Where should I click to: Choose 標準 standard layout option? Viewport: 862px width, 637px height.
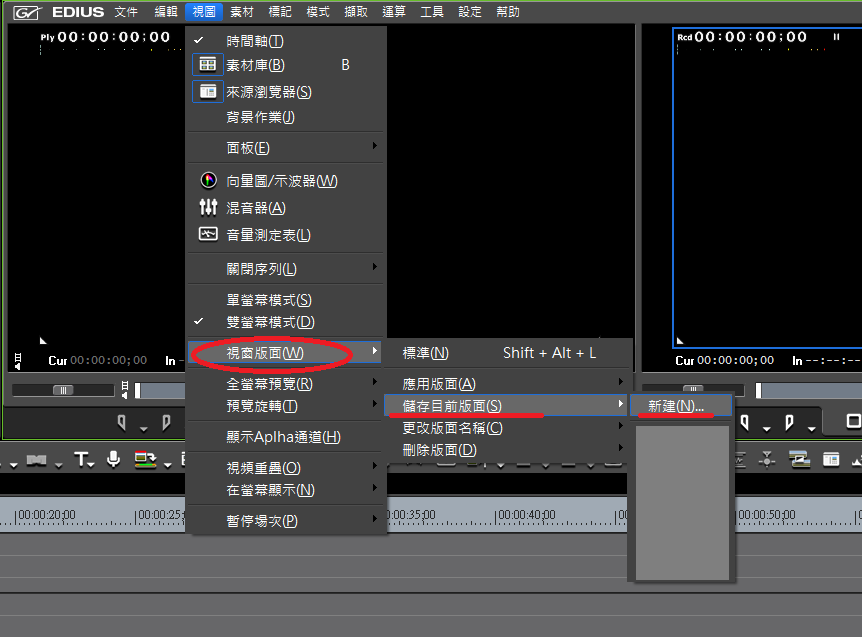point(426,353)
